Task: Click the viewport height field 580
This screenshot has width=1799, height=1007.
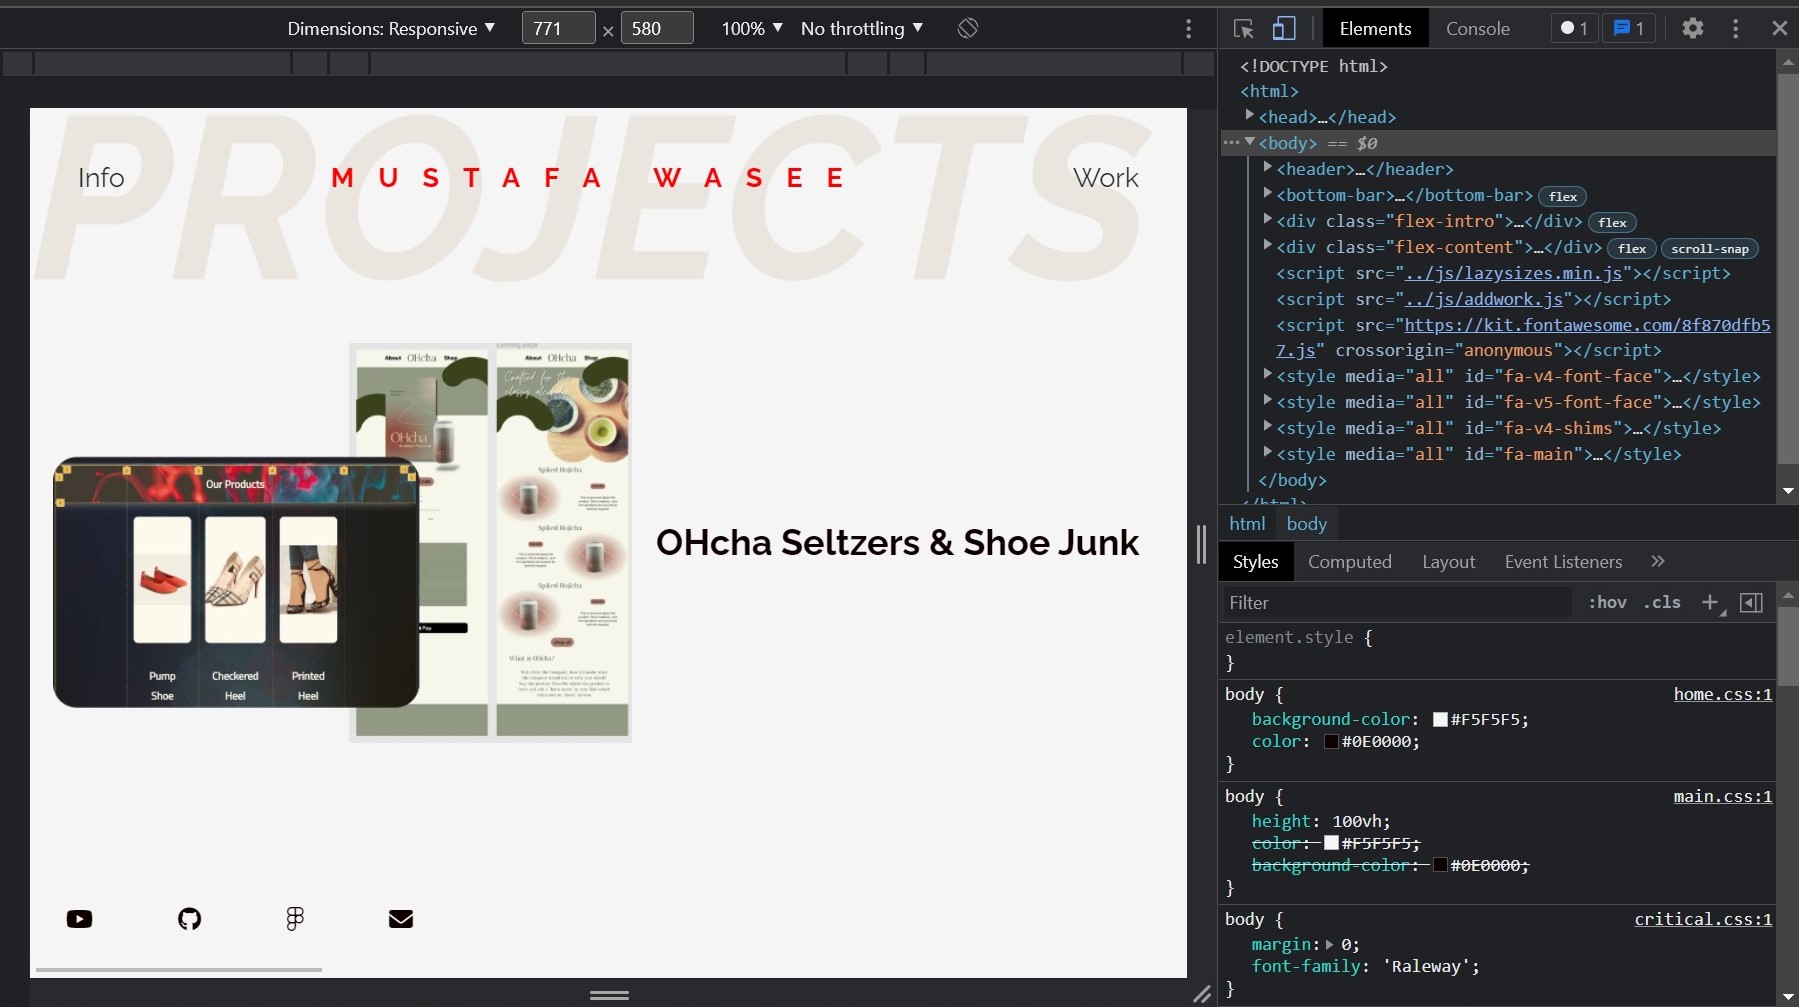Action: (657, 28)
